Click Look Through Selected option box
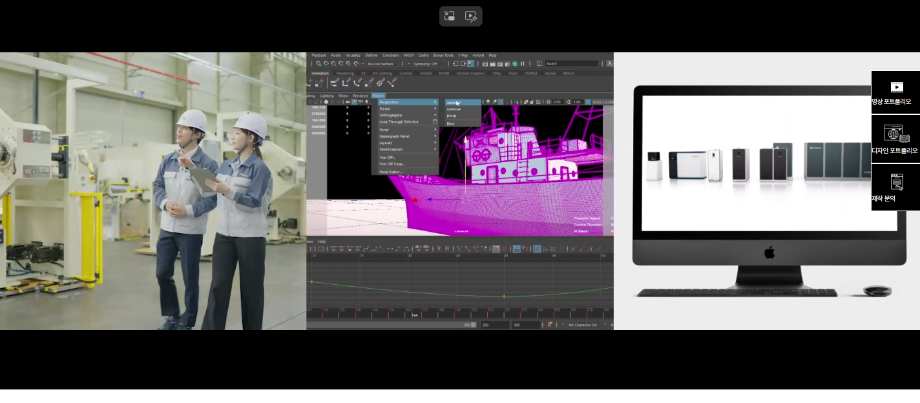This screenshot has height=403, width=920. tap(435, 123)
